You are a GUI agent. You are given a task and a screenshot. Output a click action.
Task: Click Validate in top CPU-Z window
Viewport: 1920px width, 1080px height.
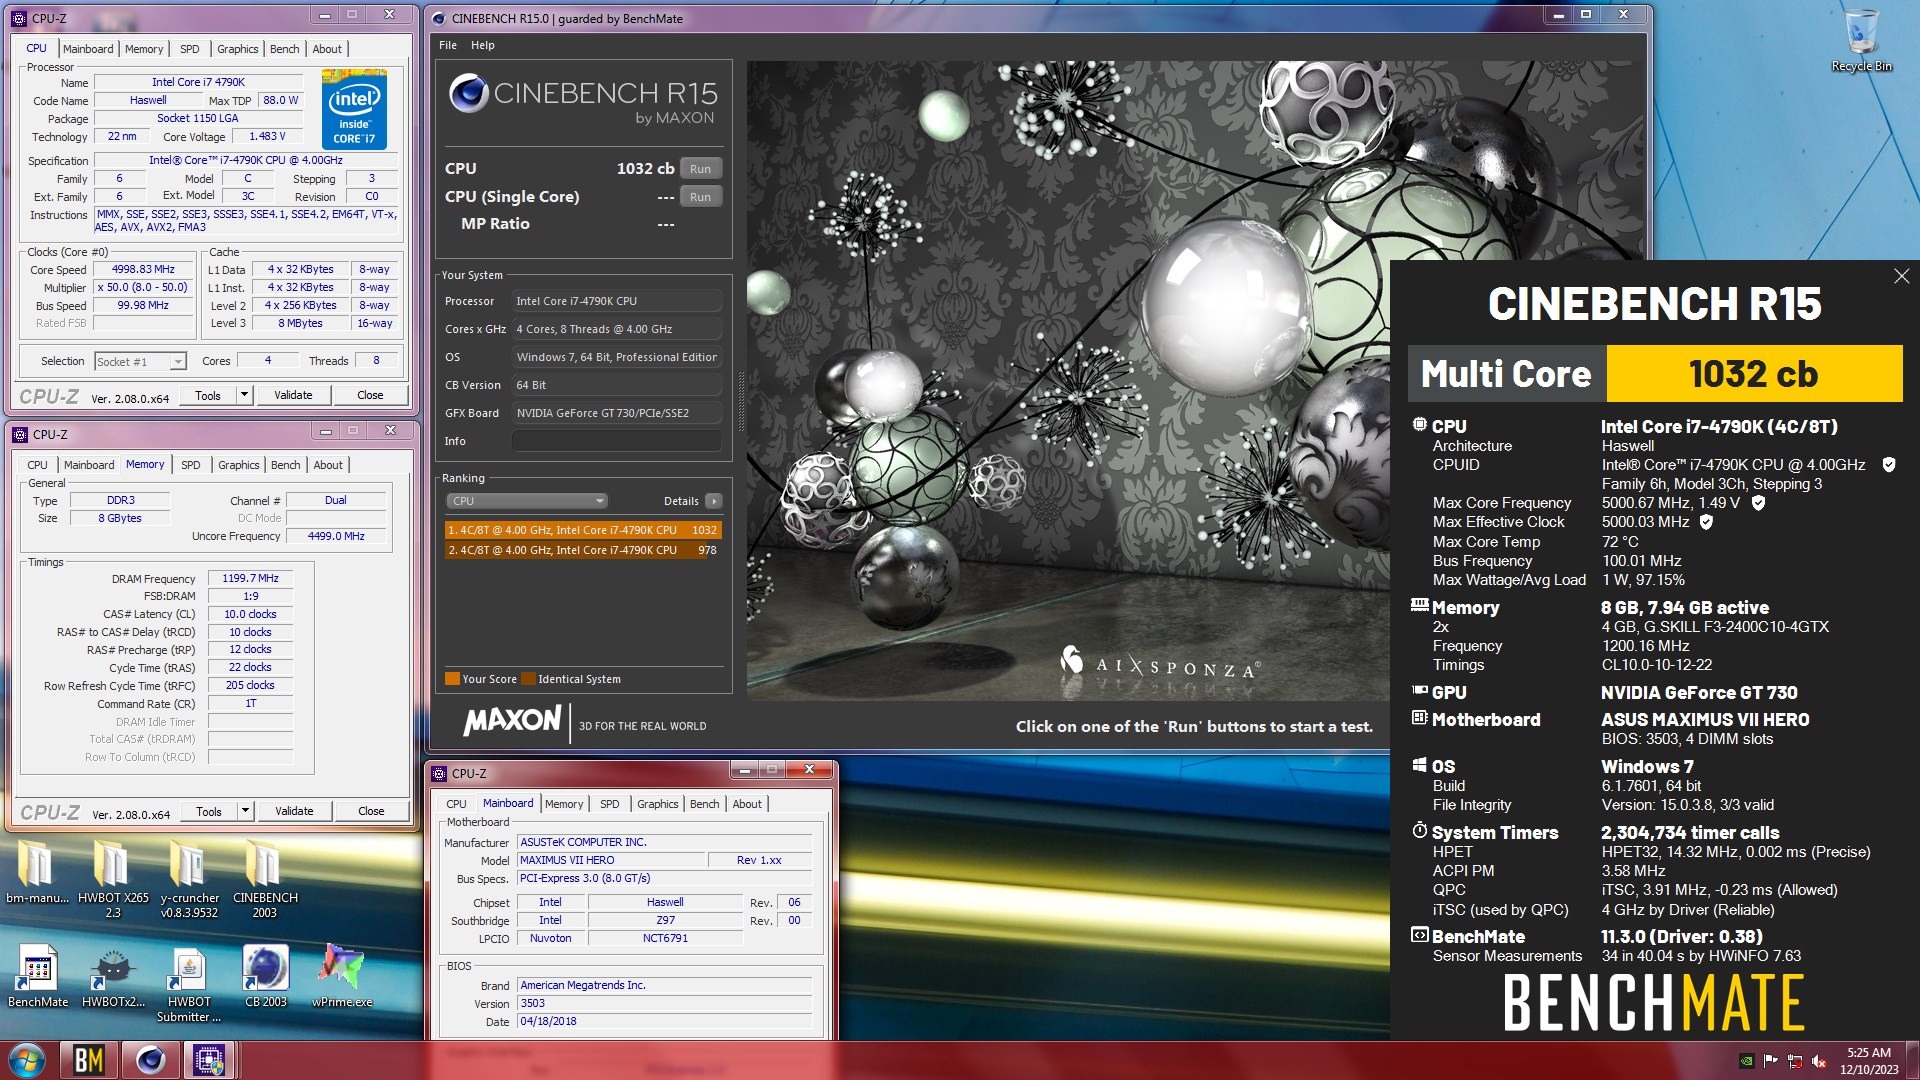coord(293,395)
